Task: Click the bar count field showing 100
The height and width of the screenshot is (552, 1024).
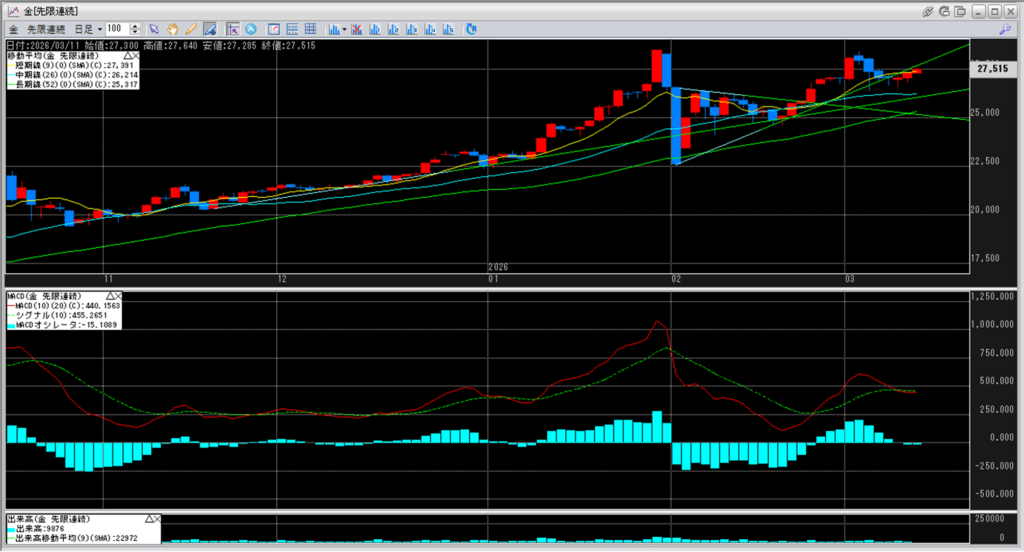Action: pyautogui.click(x=114, y=29)
